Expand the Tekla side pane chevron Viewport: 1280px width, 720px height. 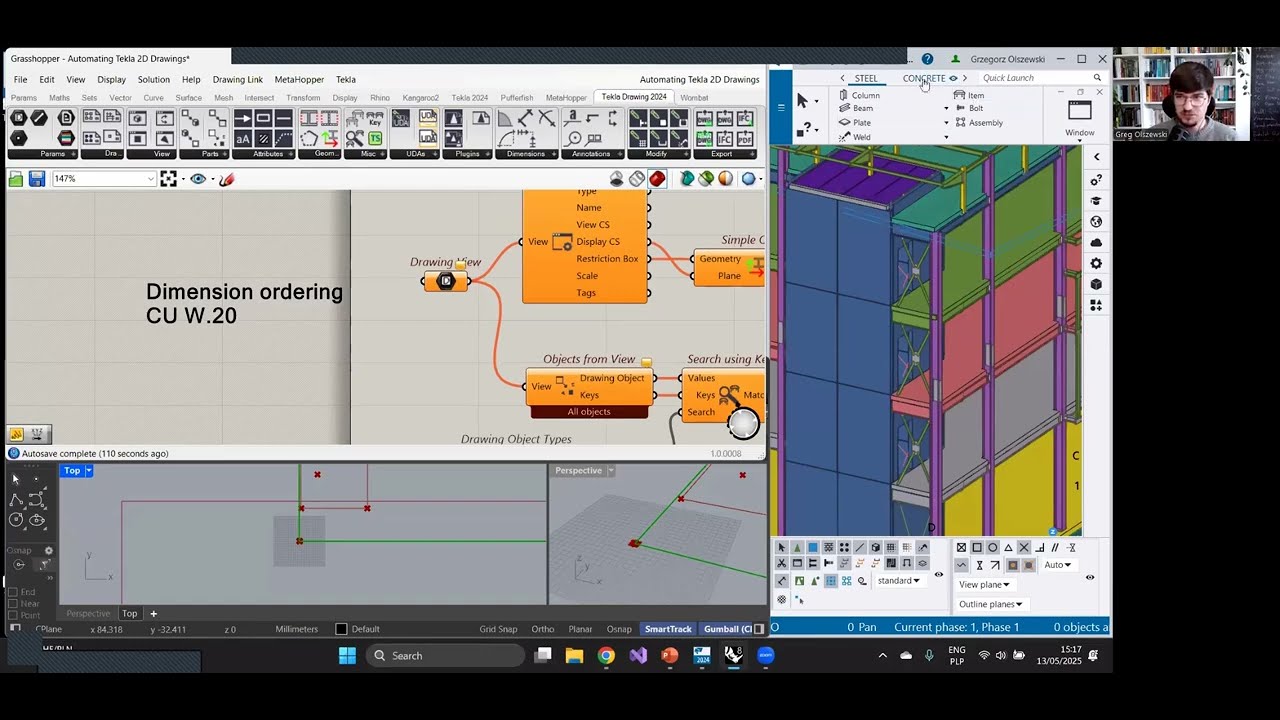1096,157
